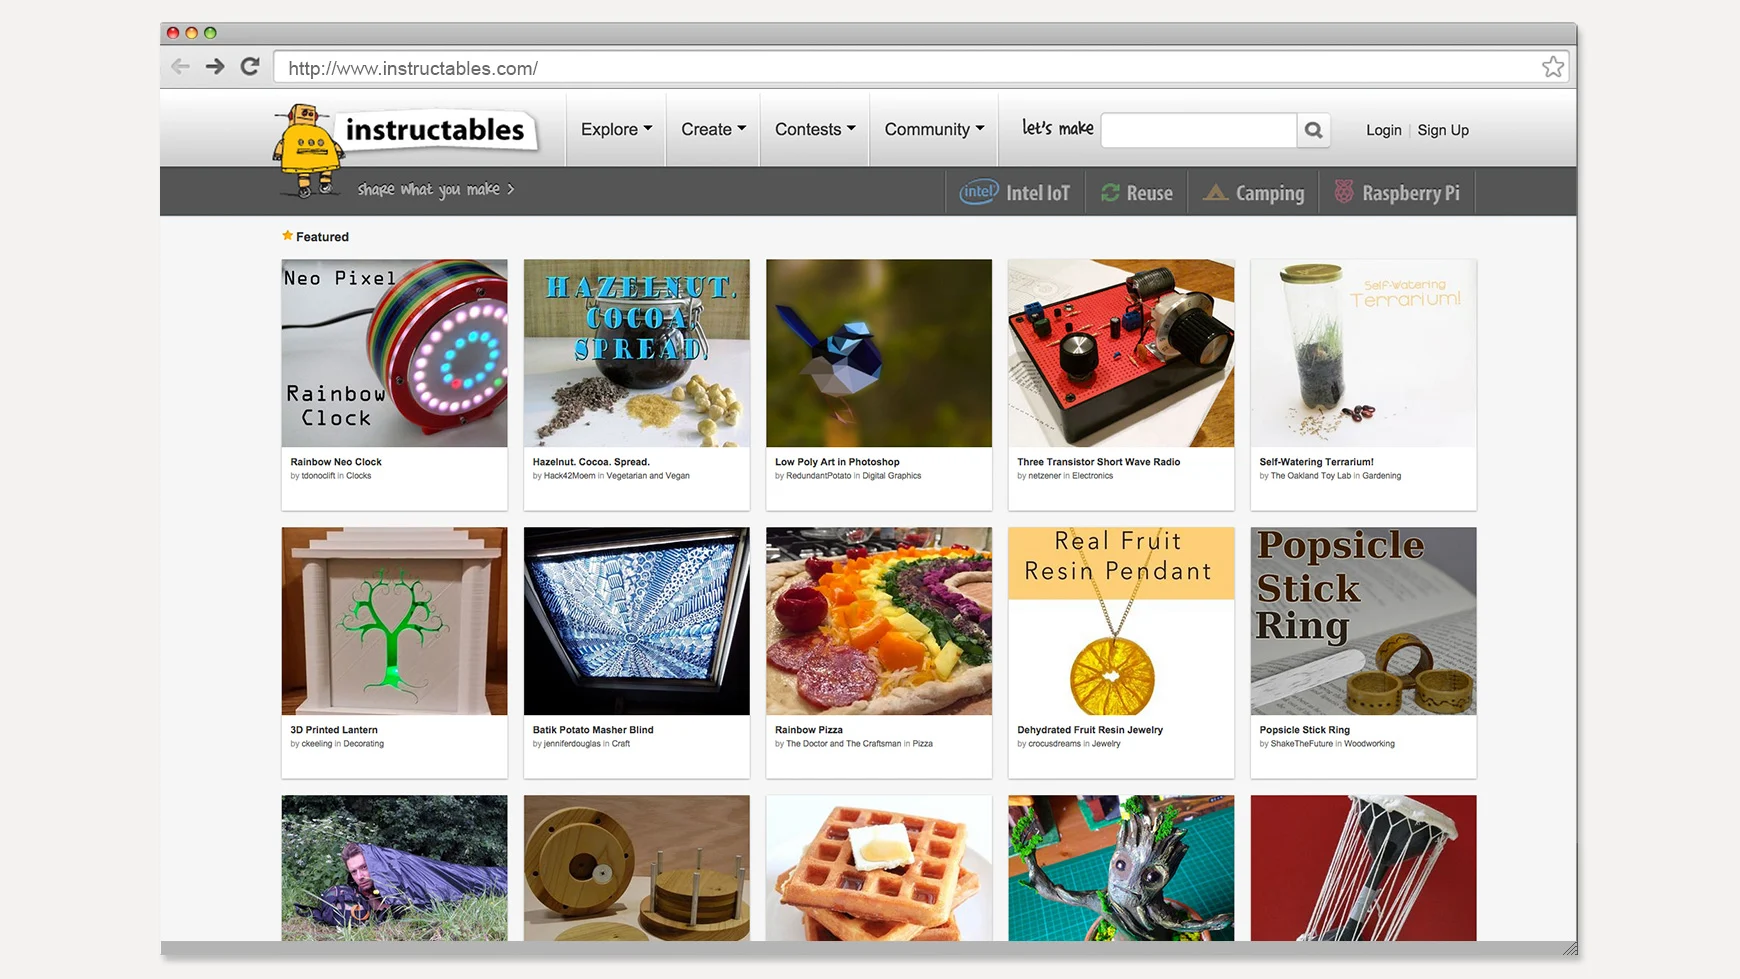Click the search magnifier icon
The height and width of the screenshot is (979, 1740).
click(x=1313, y=130)
